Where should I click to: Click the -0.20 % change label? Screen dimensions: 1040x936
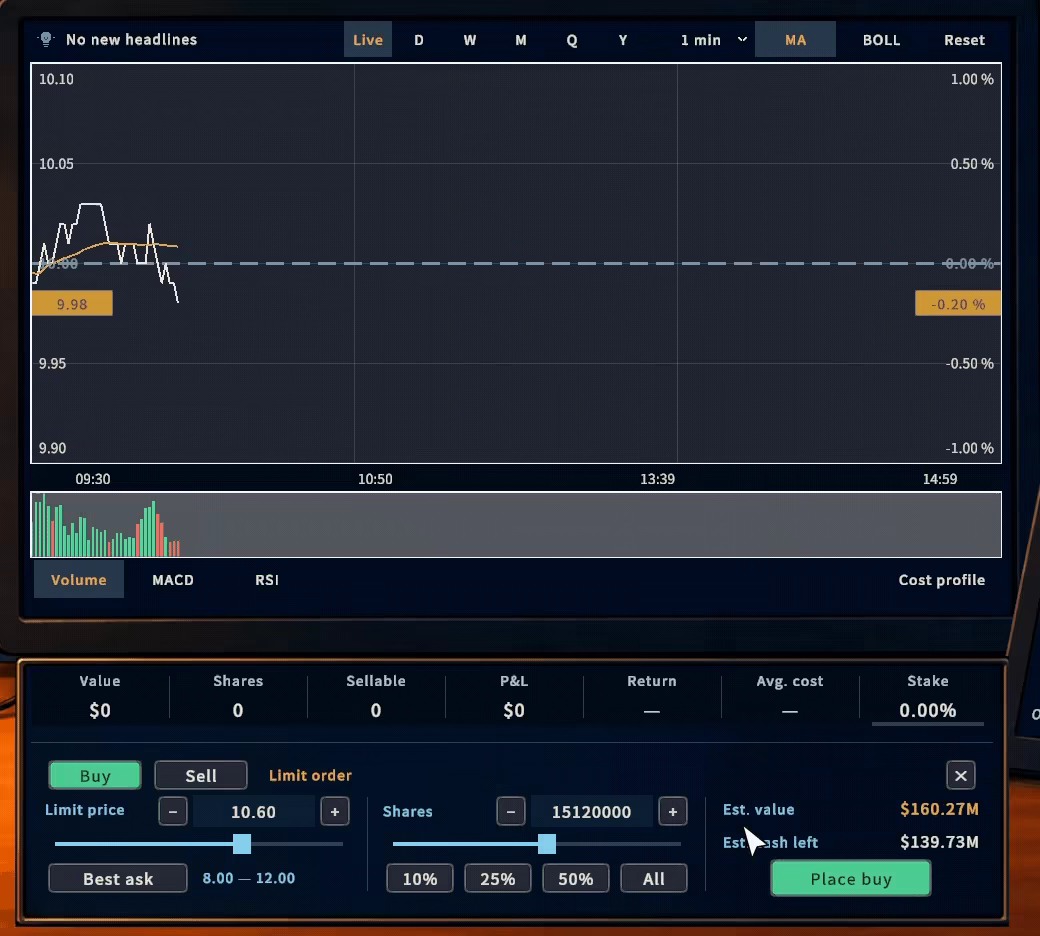pyautogui.click(x=958, y=304)
